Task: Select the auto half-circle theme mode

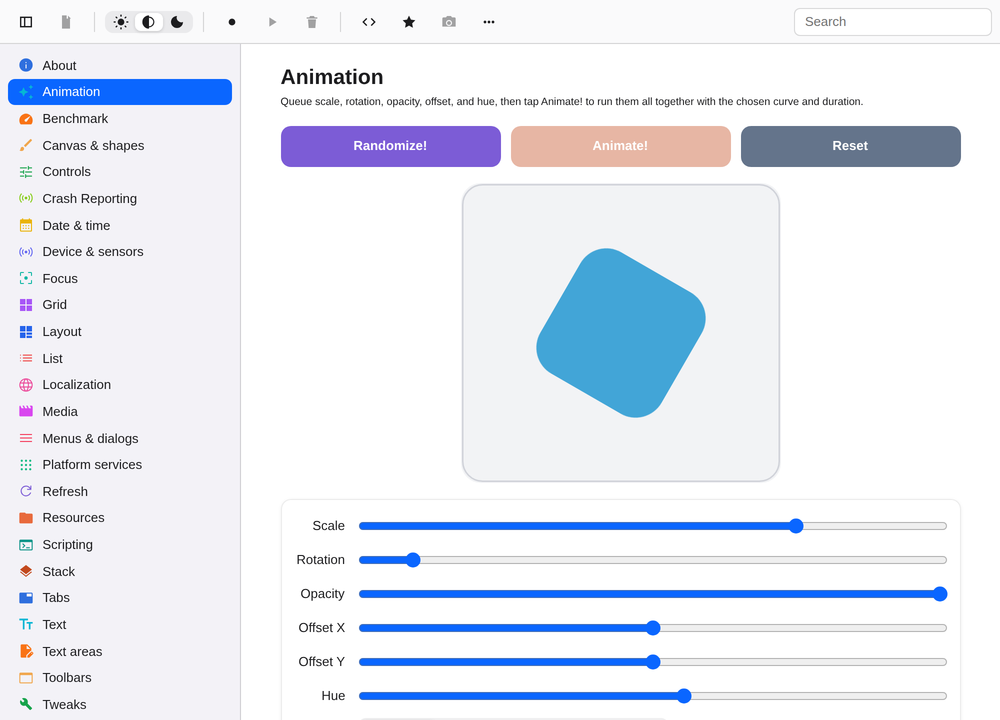Action: [149, 22]
